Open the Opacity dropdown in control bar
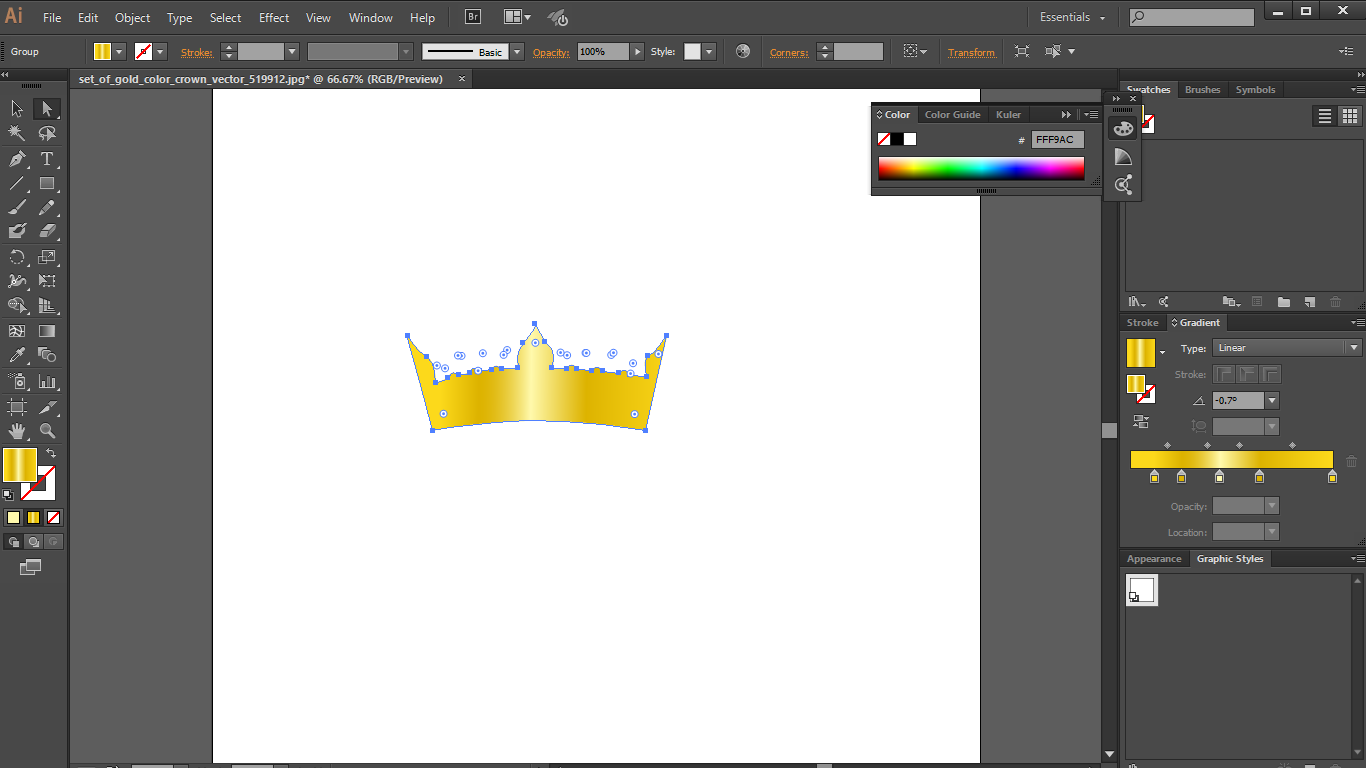The height and width of the screenshot is (768, 1366). point(636,51)
